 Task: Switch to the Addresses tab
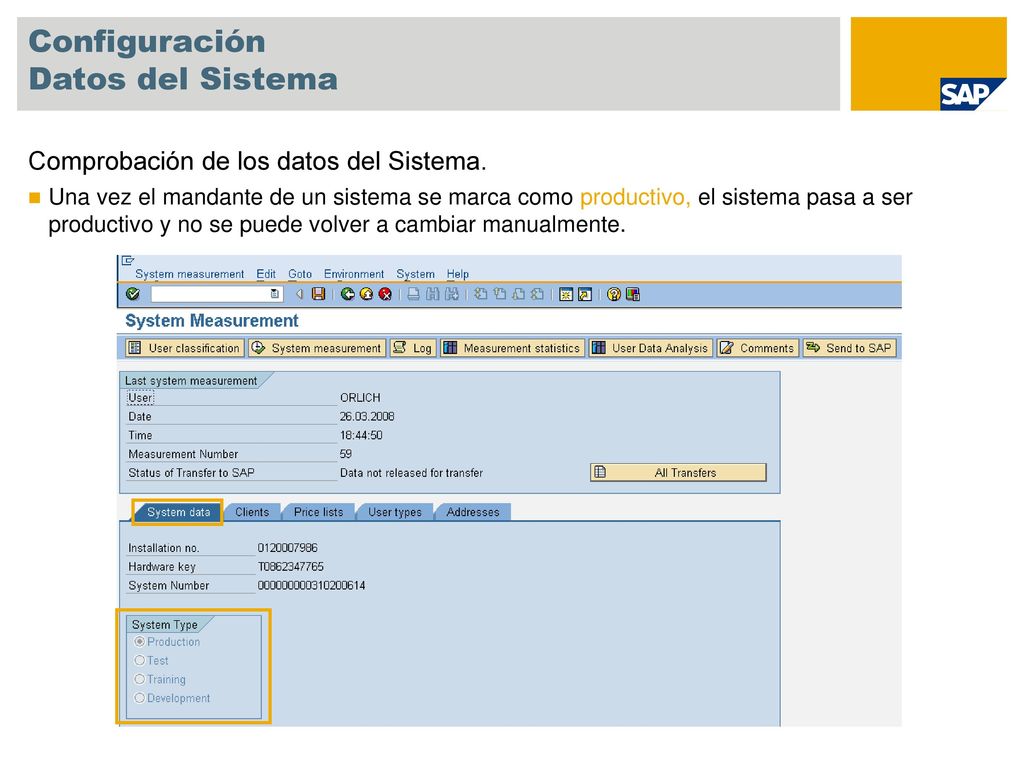click(473, 512)
